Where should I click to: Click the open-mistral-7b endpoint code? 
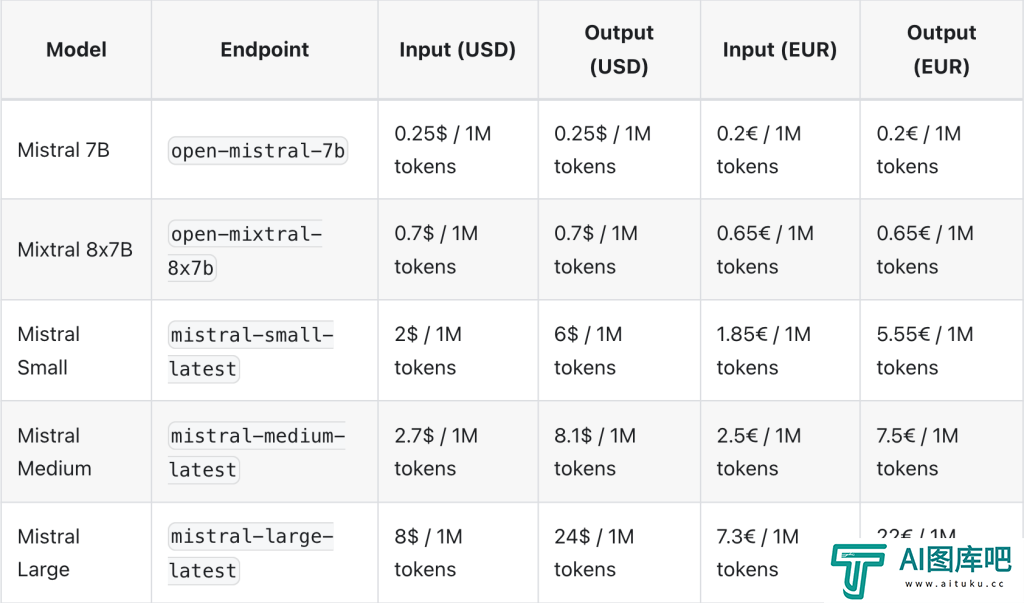click(x=258, y=151)
